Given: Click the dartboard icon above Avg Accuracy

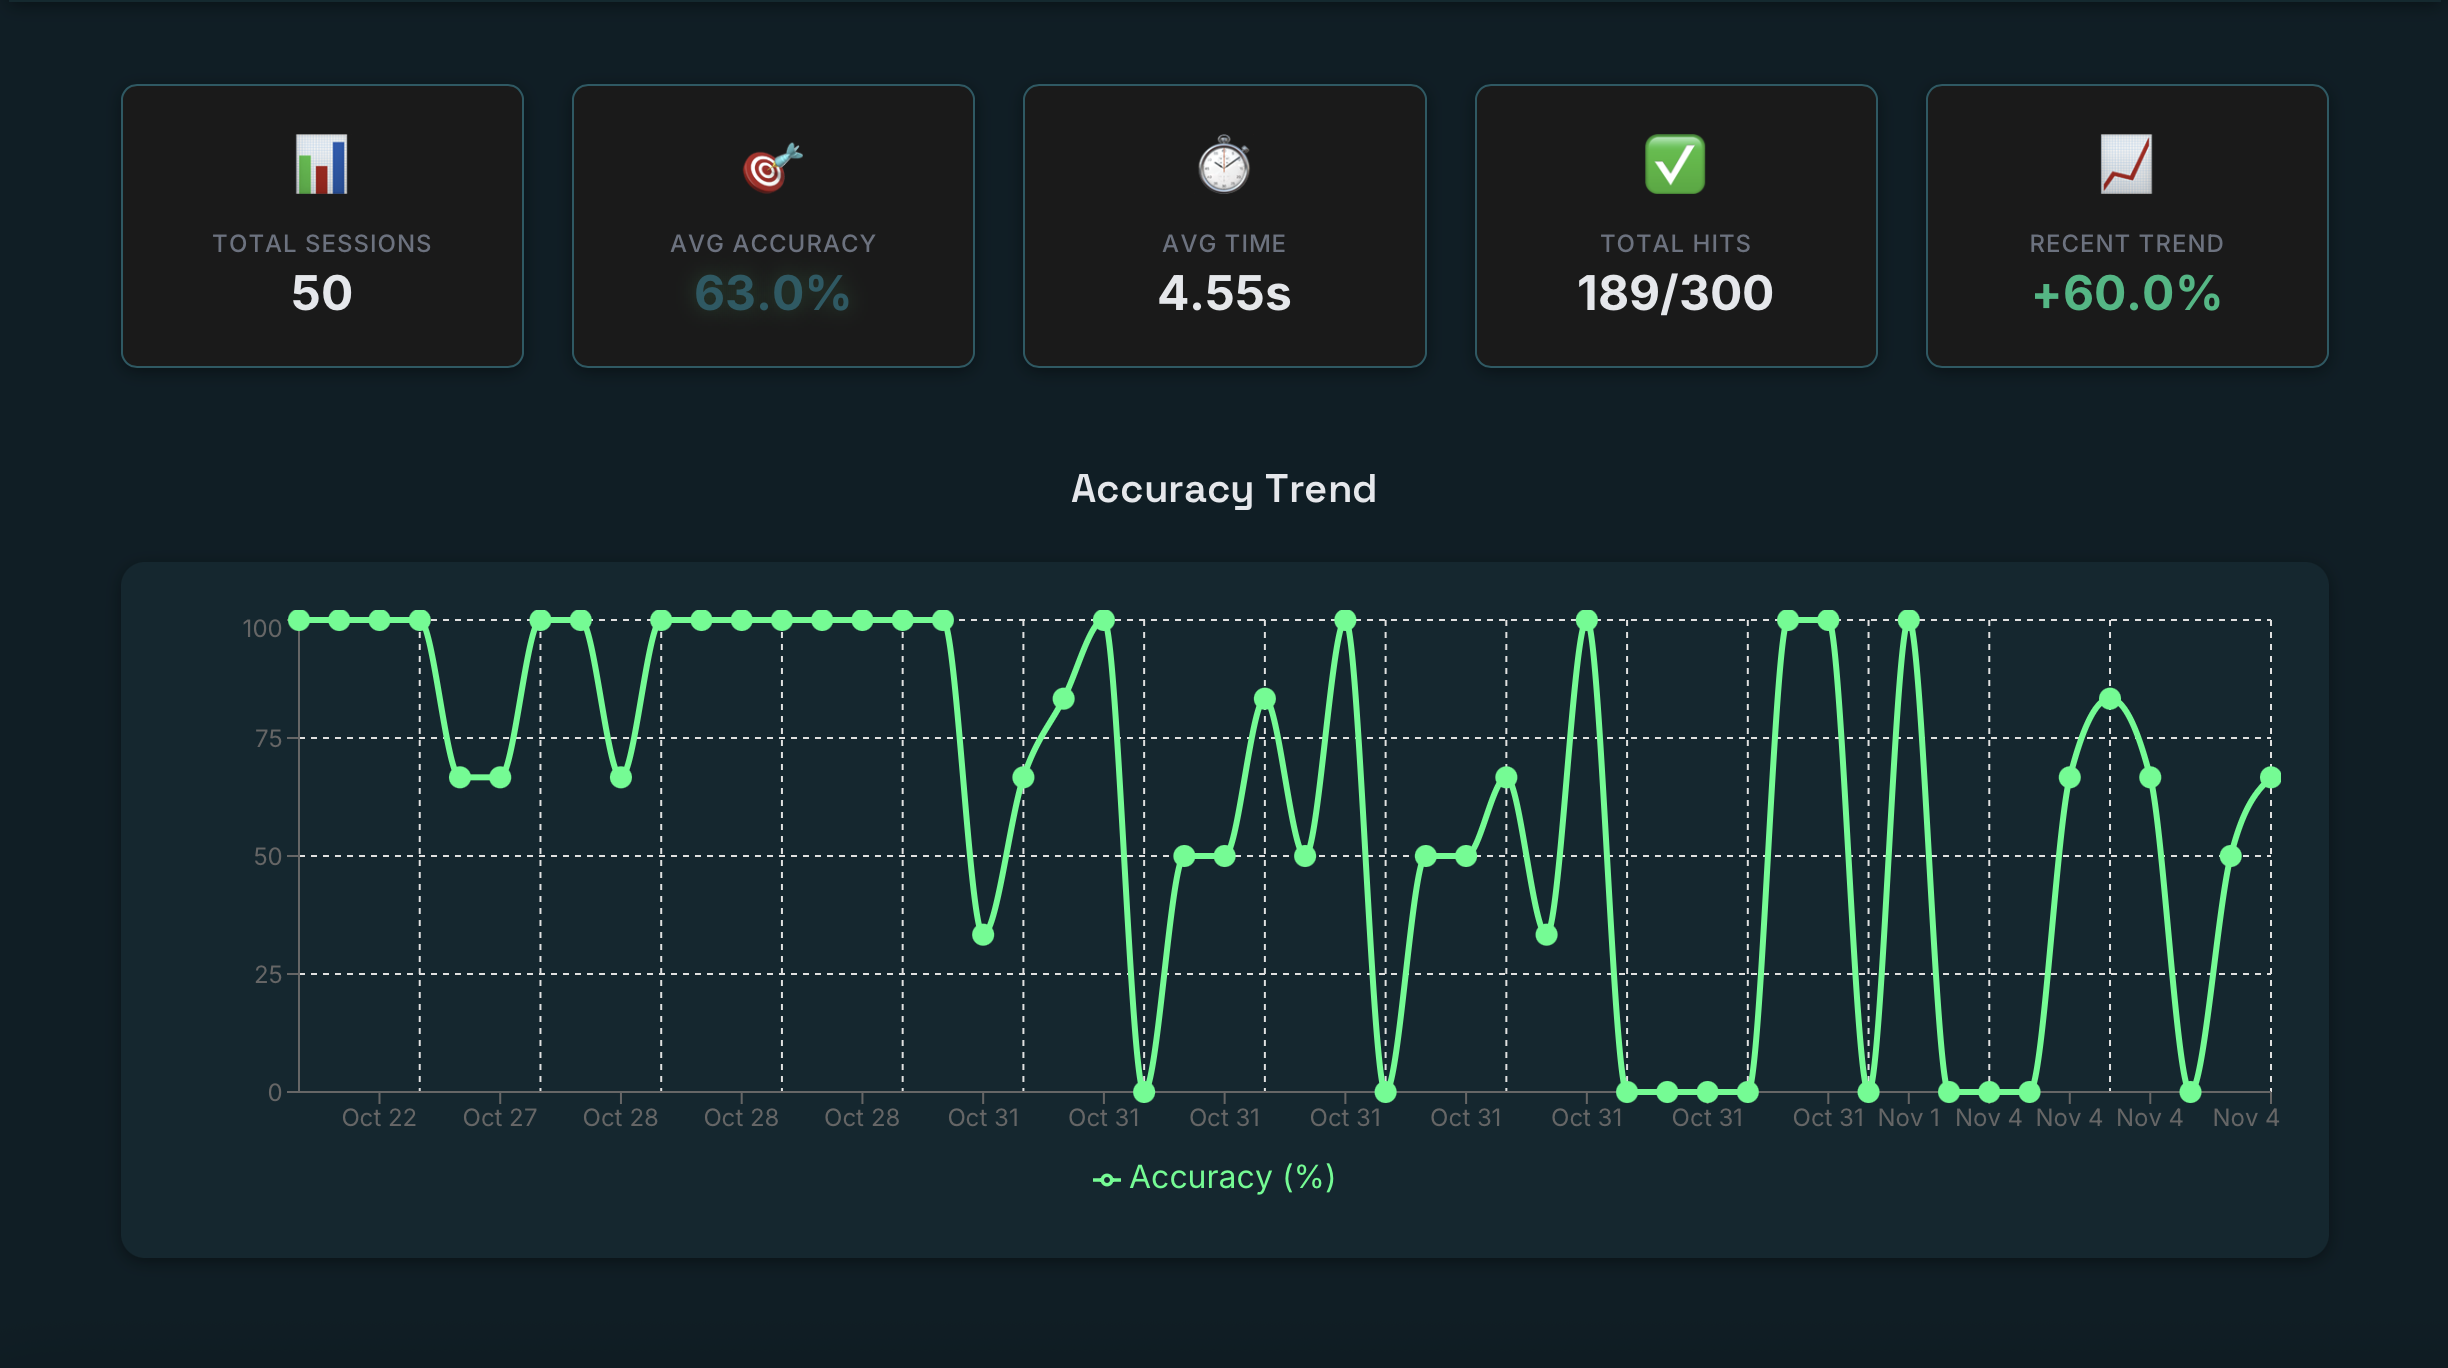Looking at the screenshot, I should [x=773, y=167].
